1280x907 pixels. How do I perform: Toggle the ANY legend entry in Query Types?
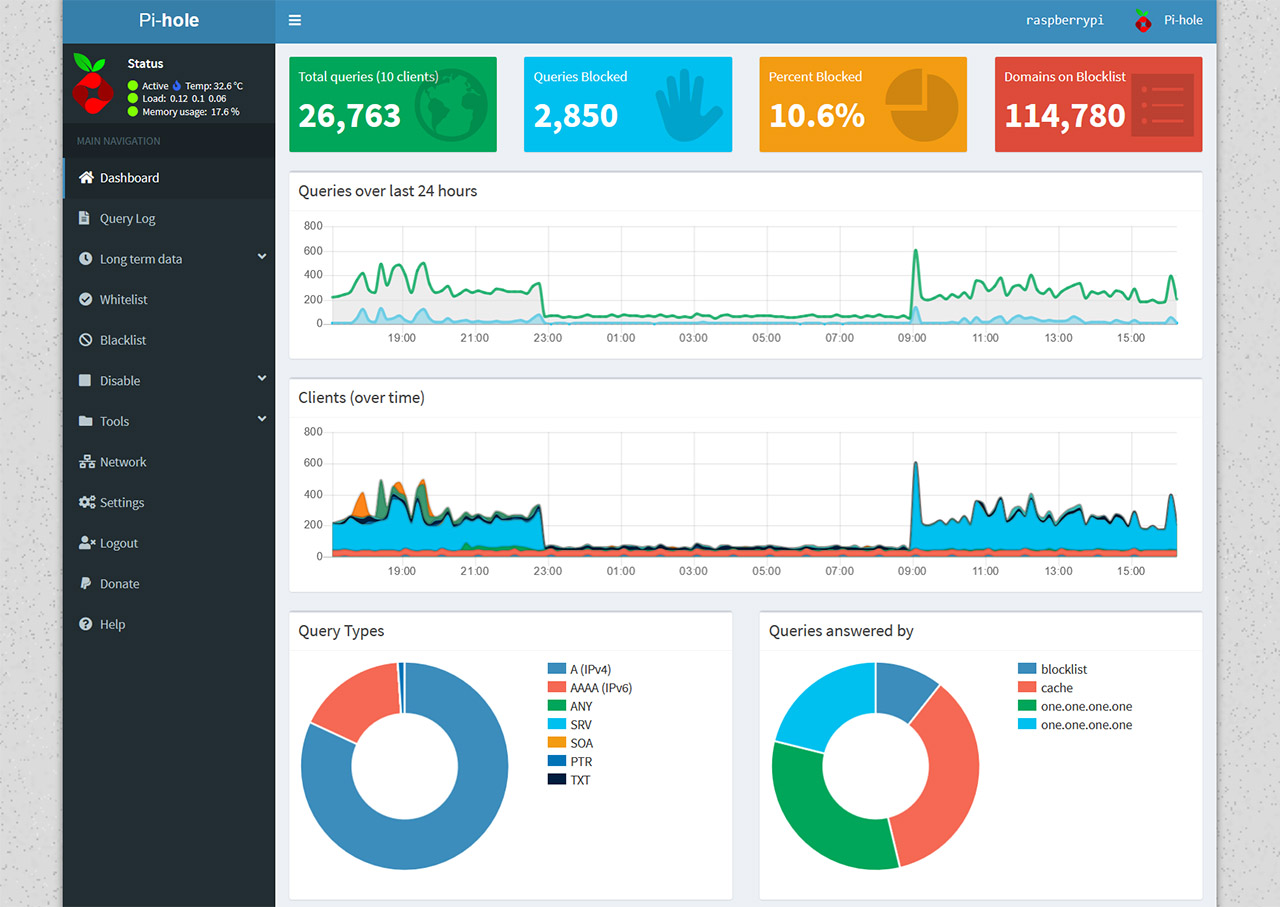570,706
